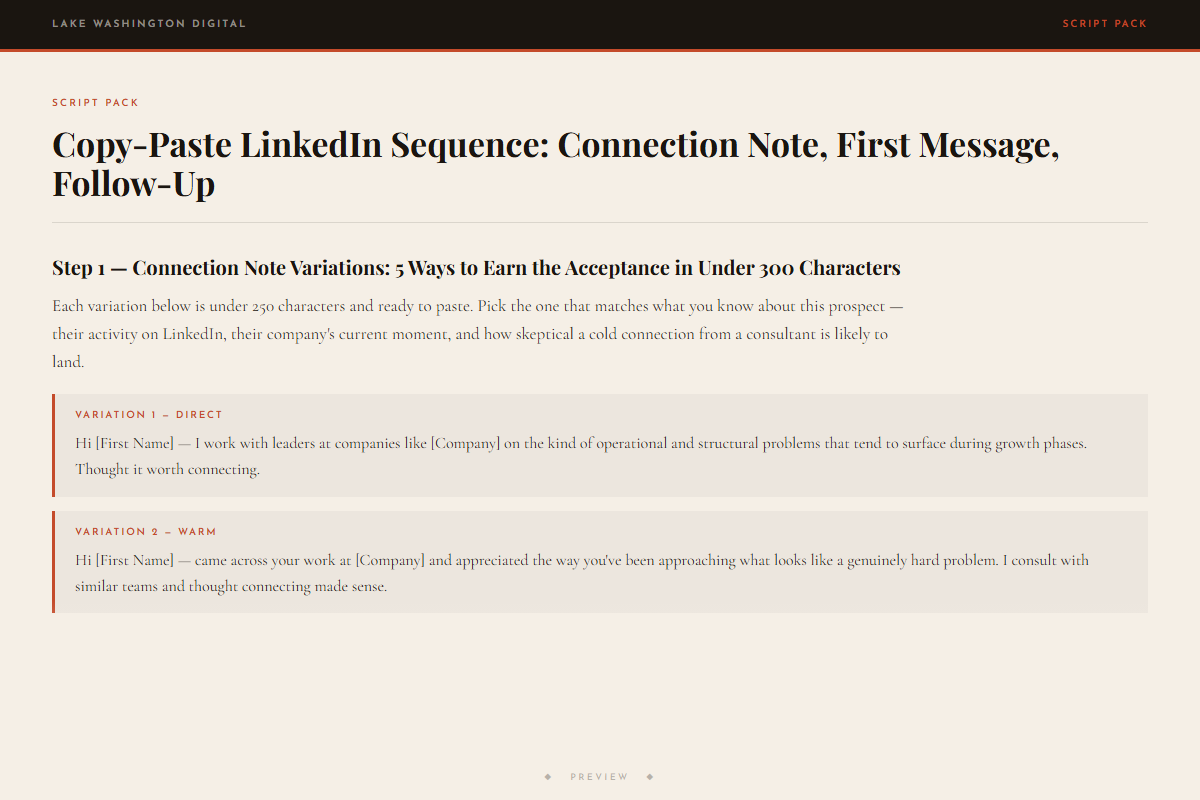The width and height of the screenshot is (1200, 800).
Task: Open the Lake Washington Digital home link
Action: pos(149,24)
